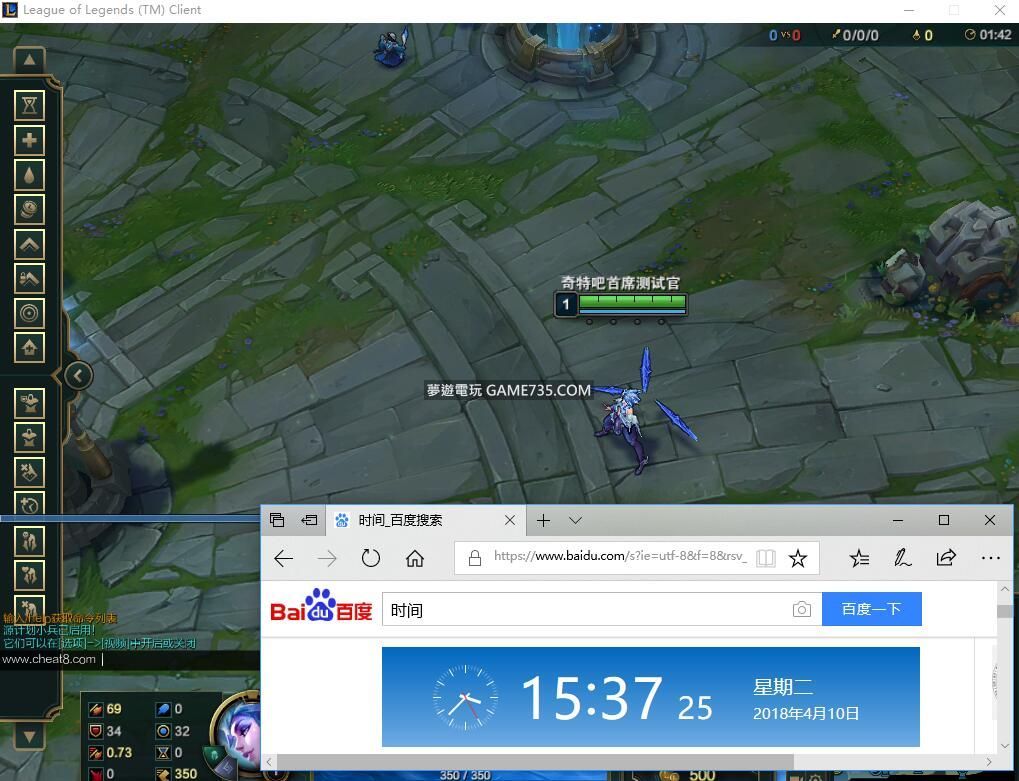
Task: Click the dummy-with-flag spawn icon
Action: pyautogui.click(x=29, y=403)
